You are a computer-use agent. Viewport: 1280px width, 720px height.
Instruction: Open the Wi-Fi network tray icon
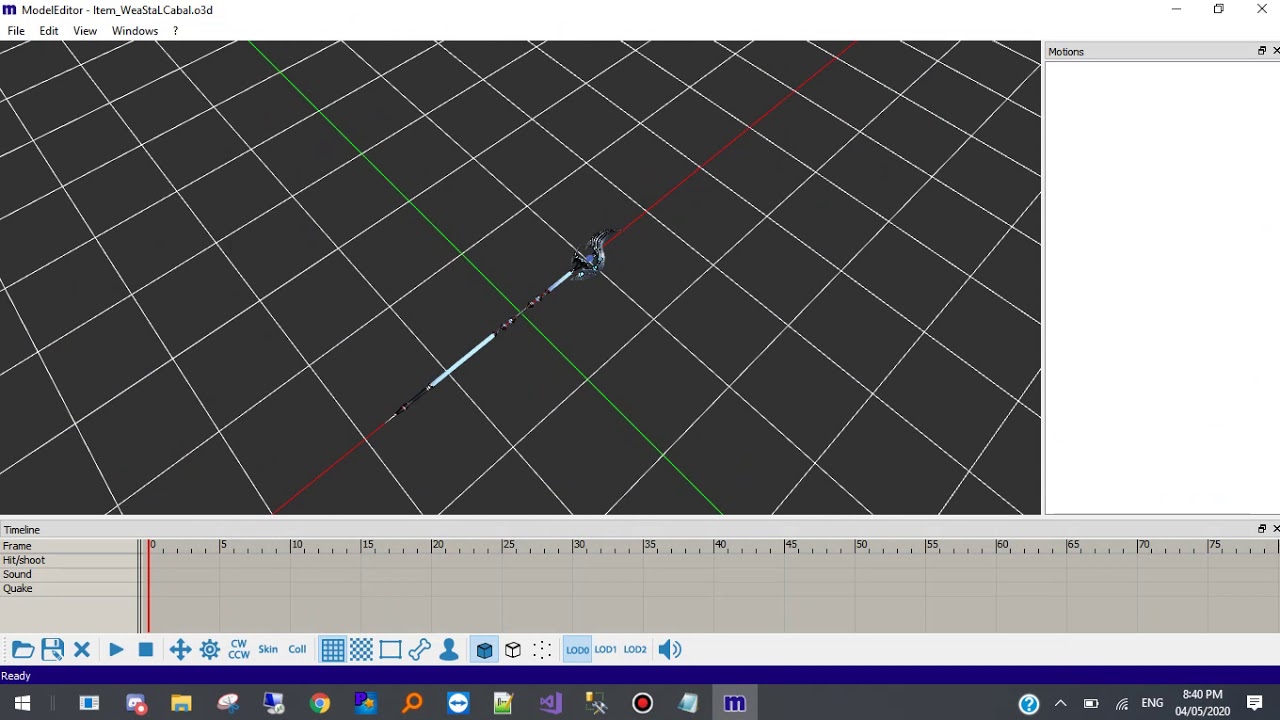click(1122, 704)
